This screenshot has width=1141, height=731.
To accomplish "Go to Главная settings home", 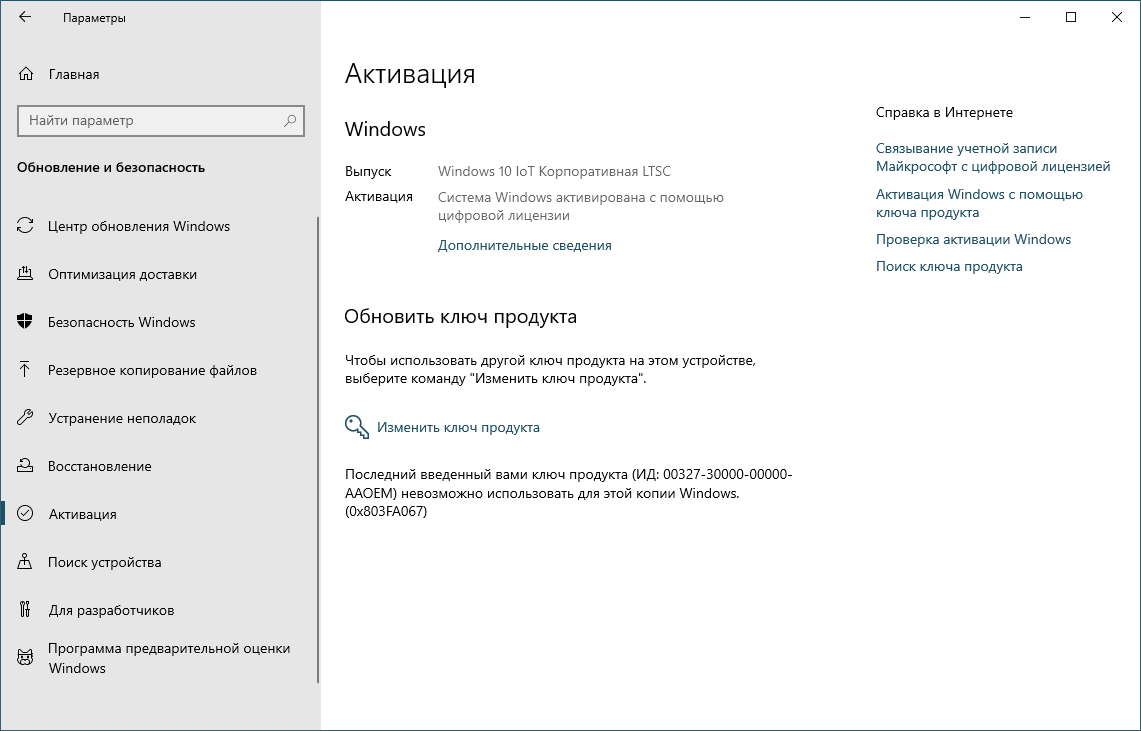I will click(x=159, y=74).
